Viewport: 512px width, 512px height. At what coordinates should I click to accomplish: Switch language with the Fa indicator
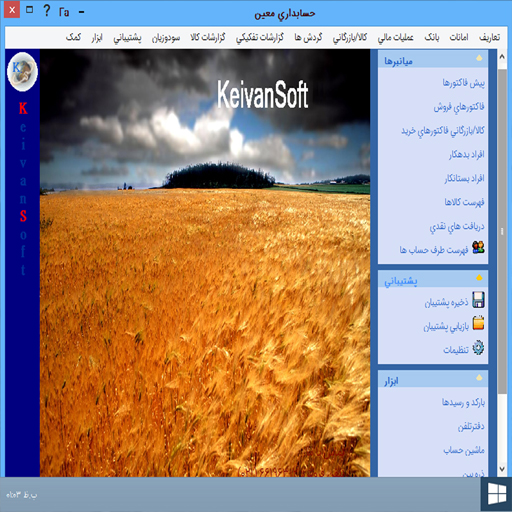click(64, 12)
